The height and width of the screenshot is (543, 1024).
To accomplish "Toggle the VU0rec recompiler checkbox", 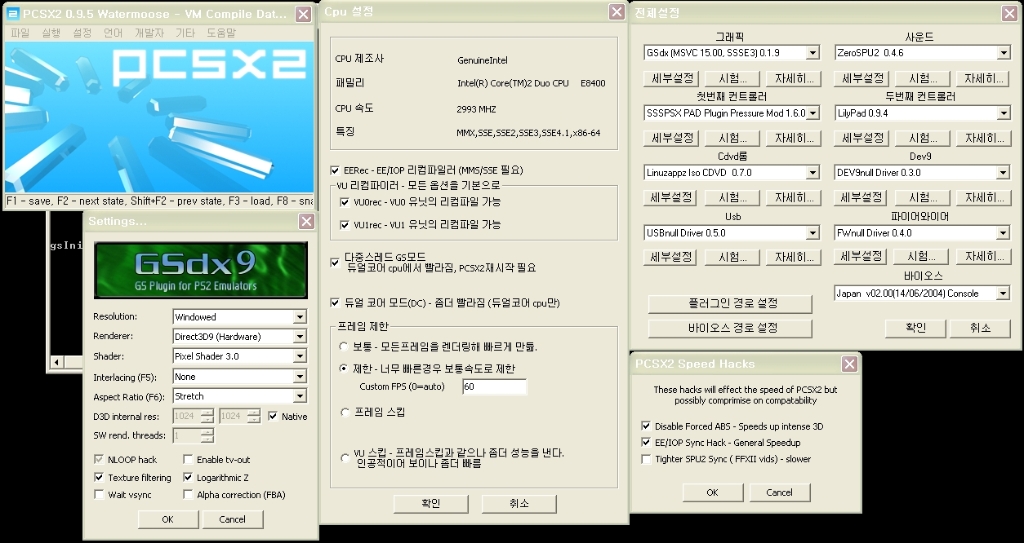I will pyautogui.click(x=345, y=202).
